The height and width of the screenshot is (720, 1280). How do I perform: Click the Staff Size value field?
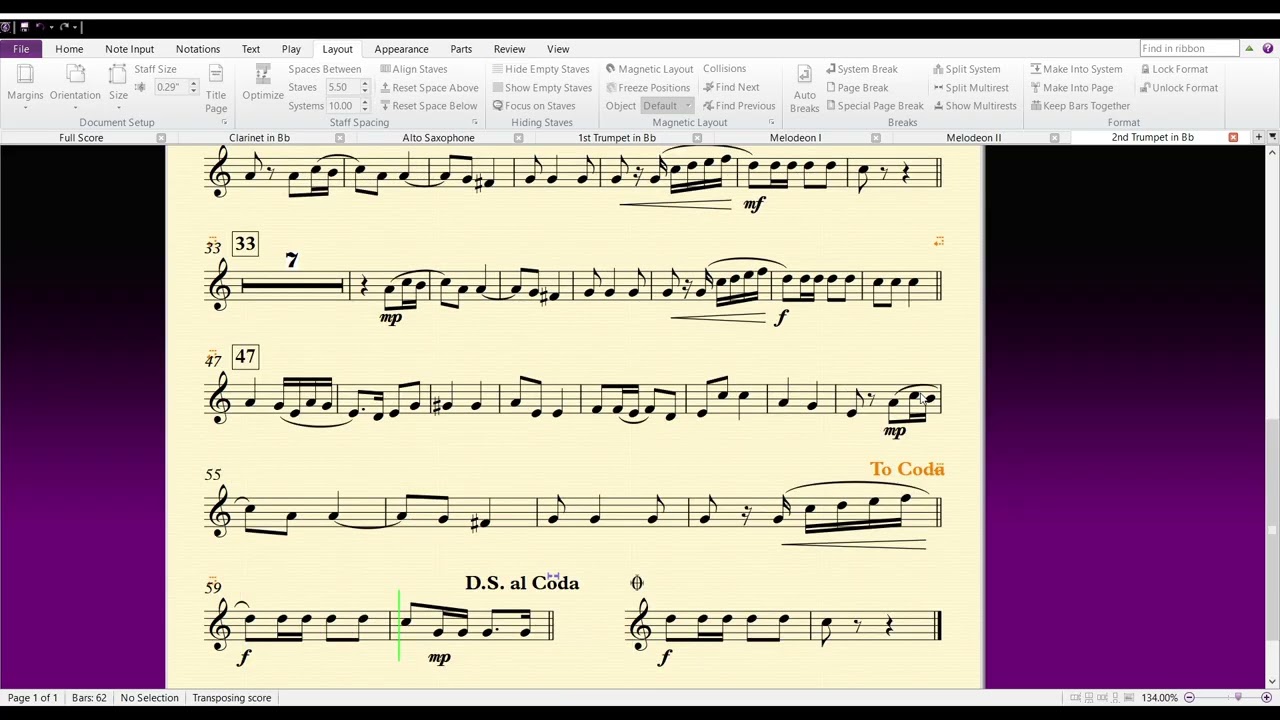click(170, 88)
